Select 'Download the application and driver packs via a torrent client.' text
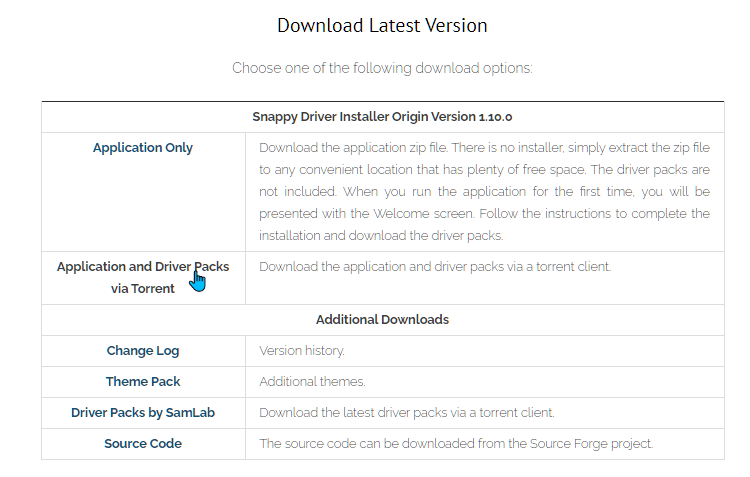The image size is (750, 477). [435, 266]
